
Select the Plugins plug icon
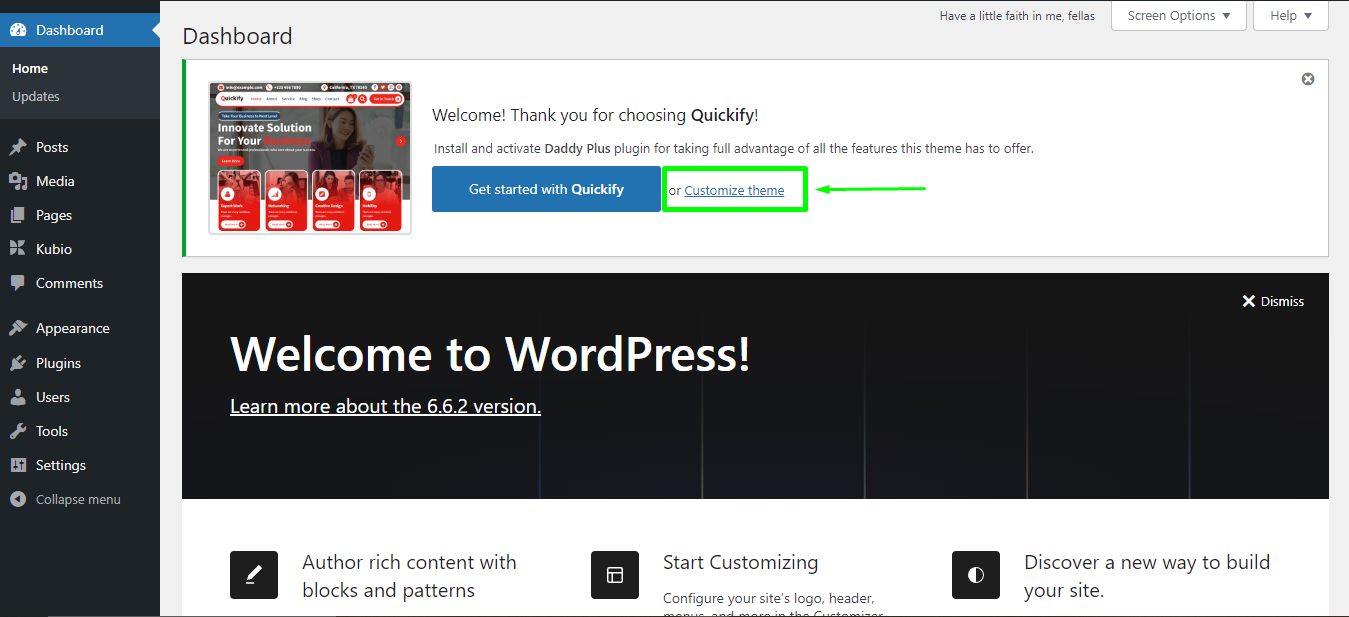20,362
